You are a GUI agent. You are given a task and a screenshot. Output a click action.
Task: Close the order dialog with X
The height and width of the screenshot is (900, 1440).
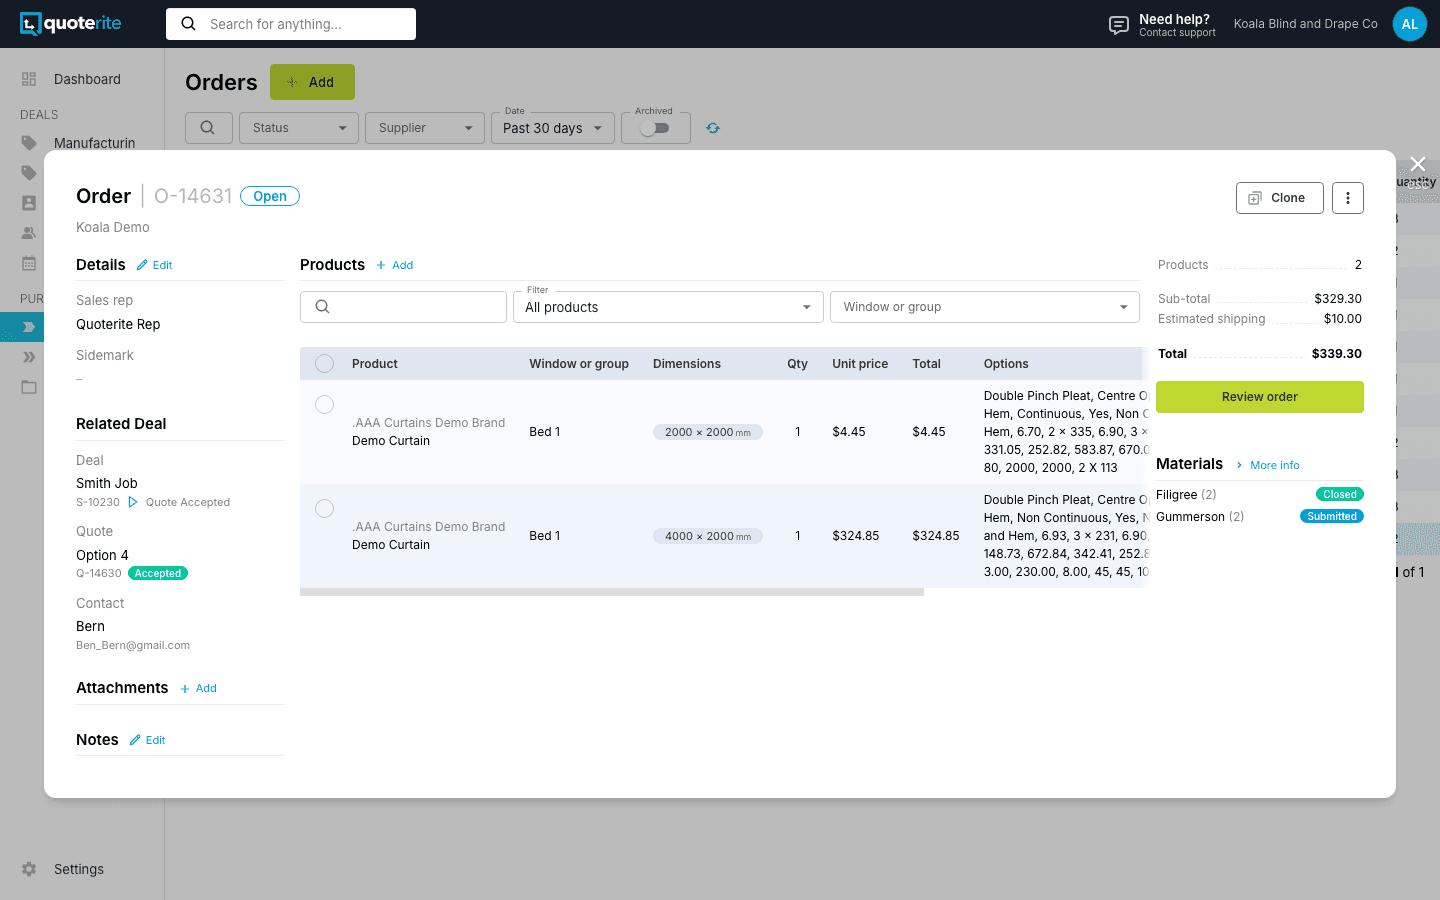1418,164
